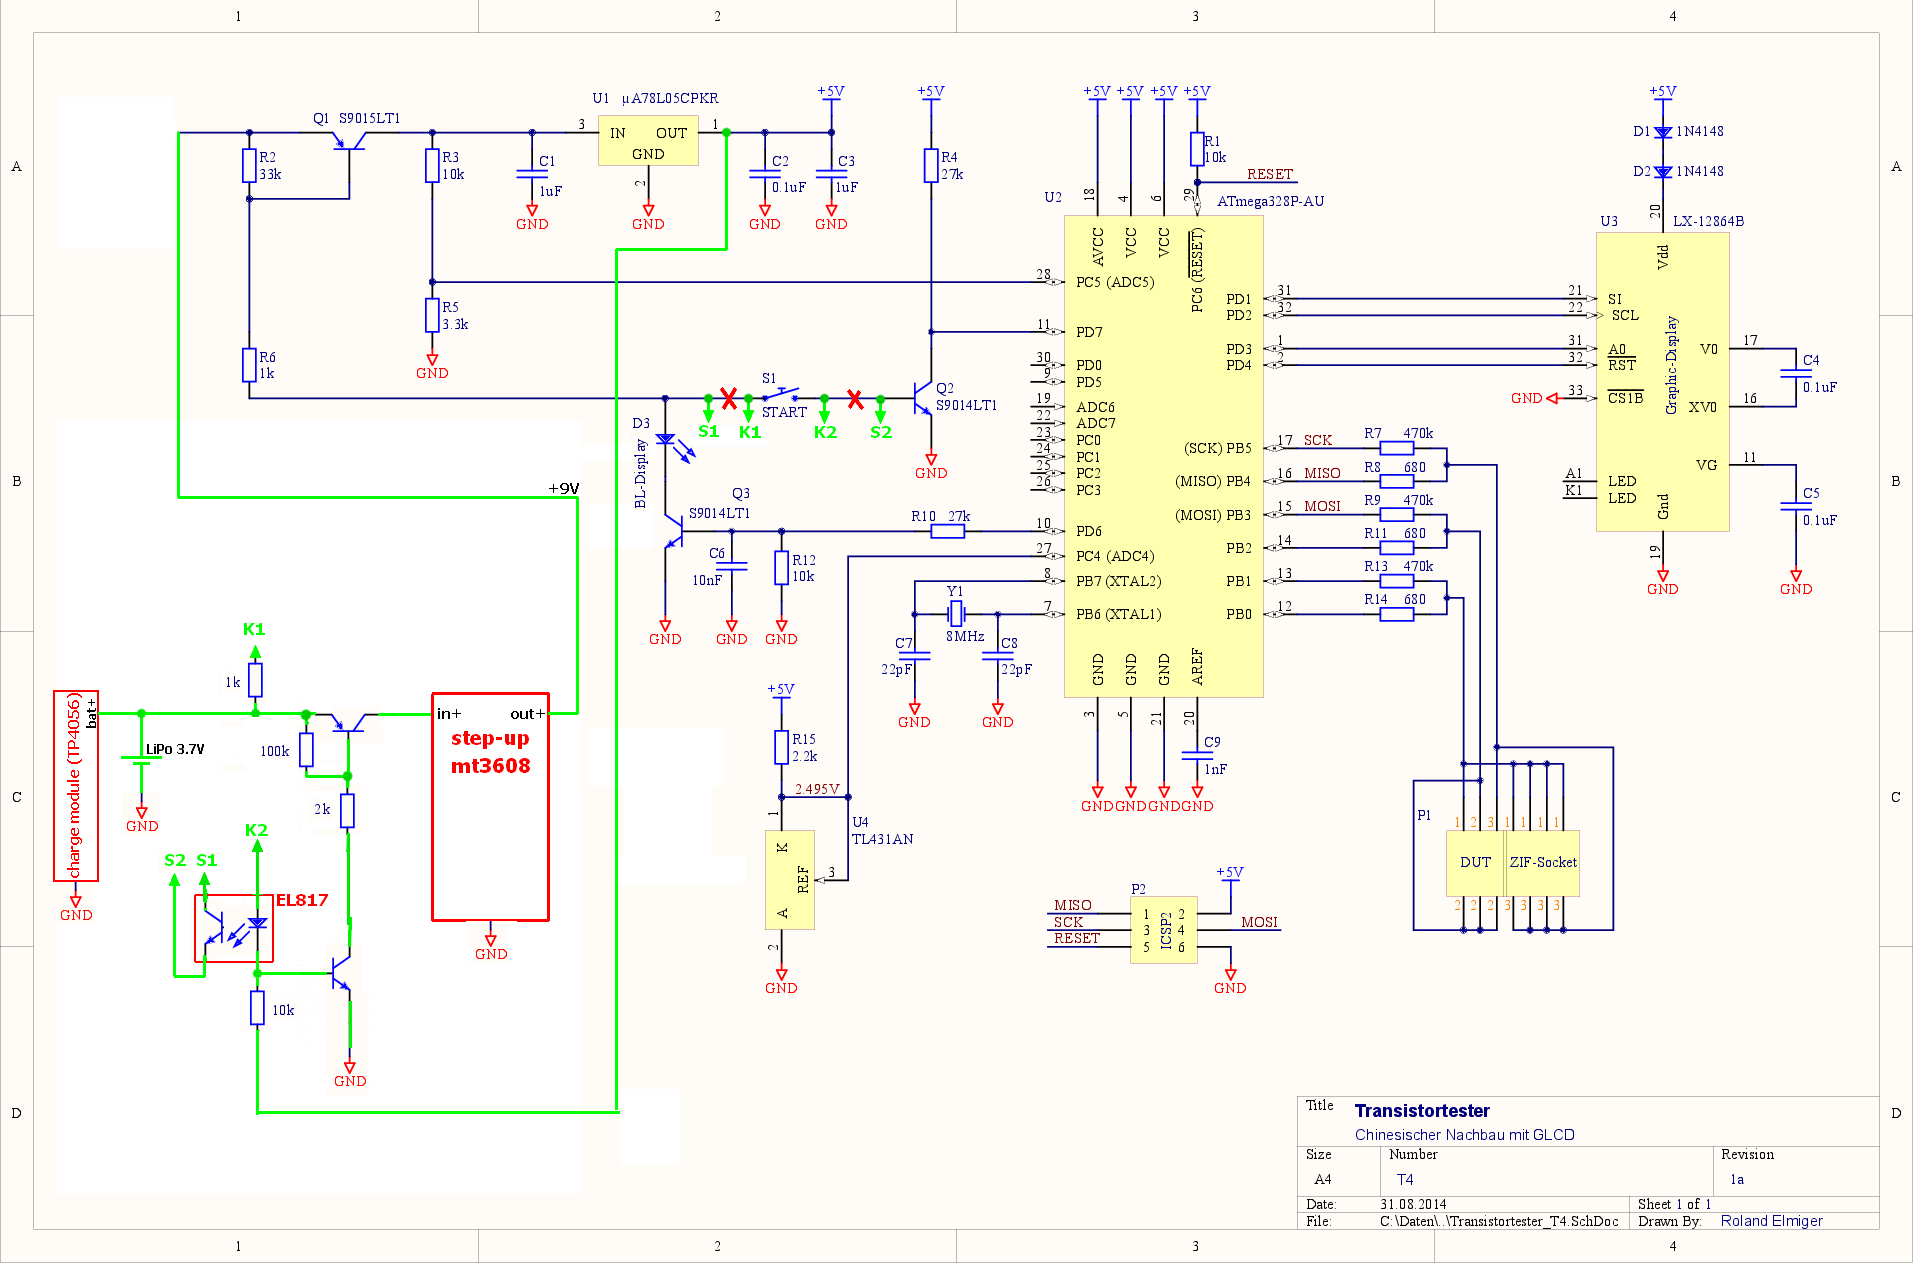Select resistor R2 33k symbol

point(249,165)
